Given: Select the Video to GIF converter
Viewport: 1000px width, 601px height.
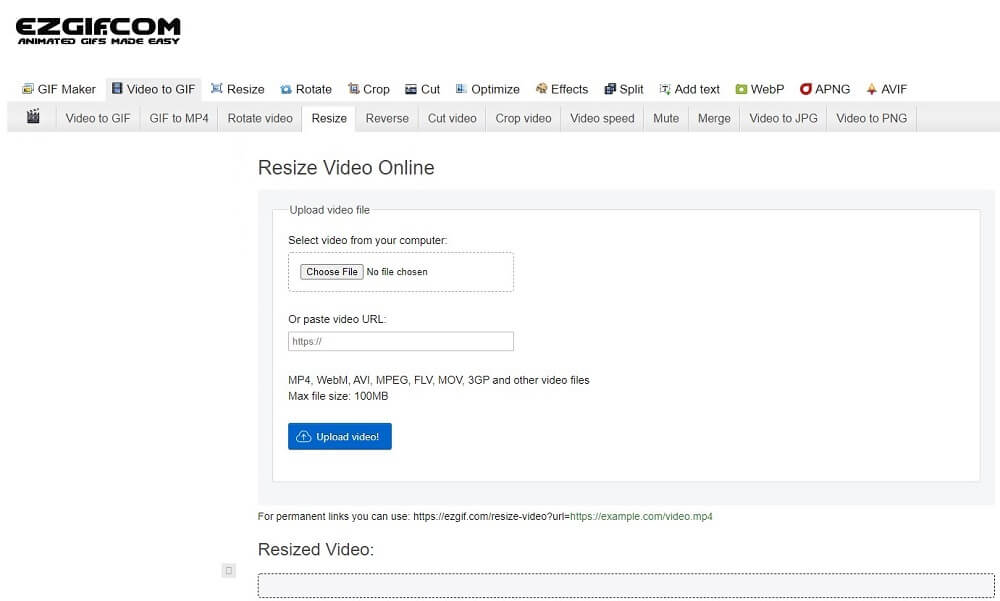Looking at the screenshot, I should coord(153,89).
